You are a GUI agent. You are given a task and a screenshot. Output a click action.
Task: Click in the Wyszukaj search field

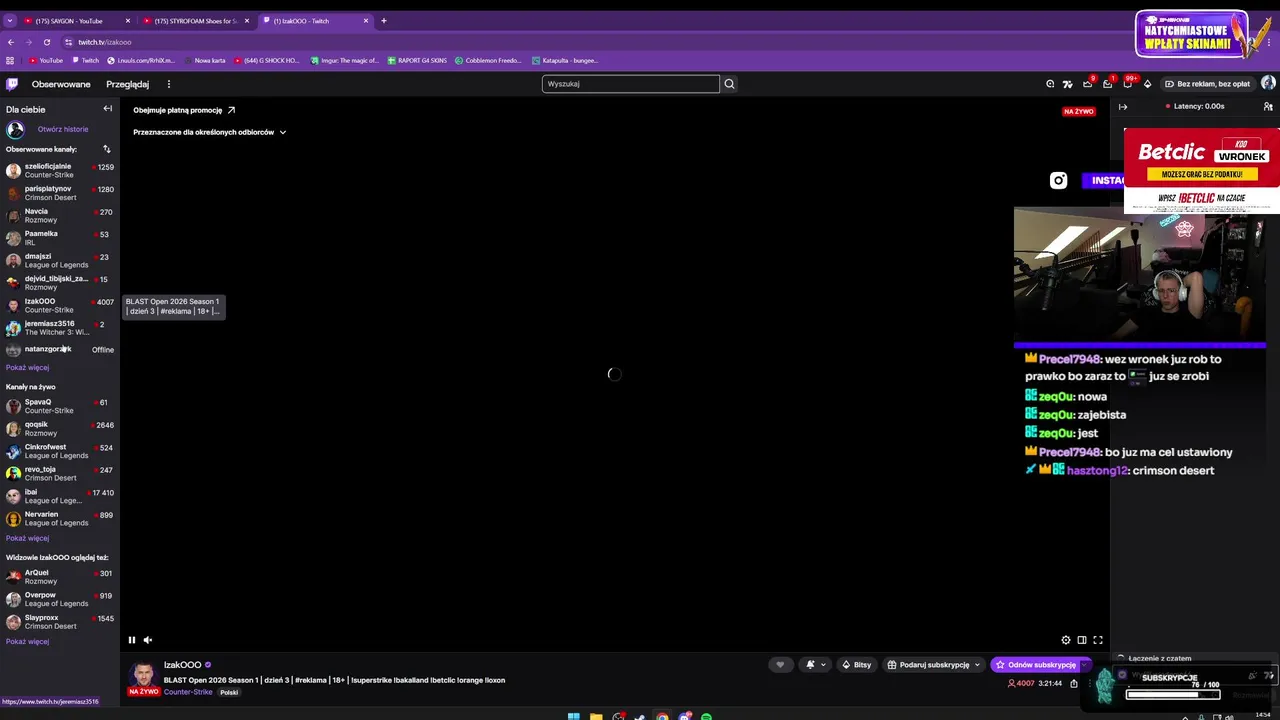[x=631, y=84]
